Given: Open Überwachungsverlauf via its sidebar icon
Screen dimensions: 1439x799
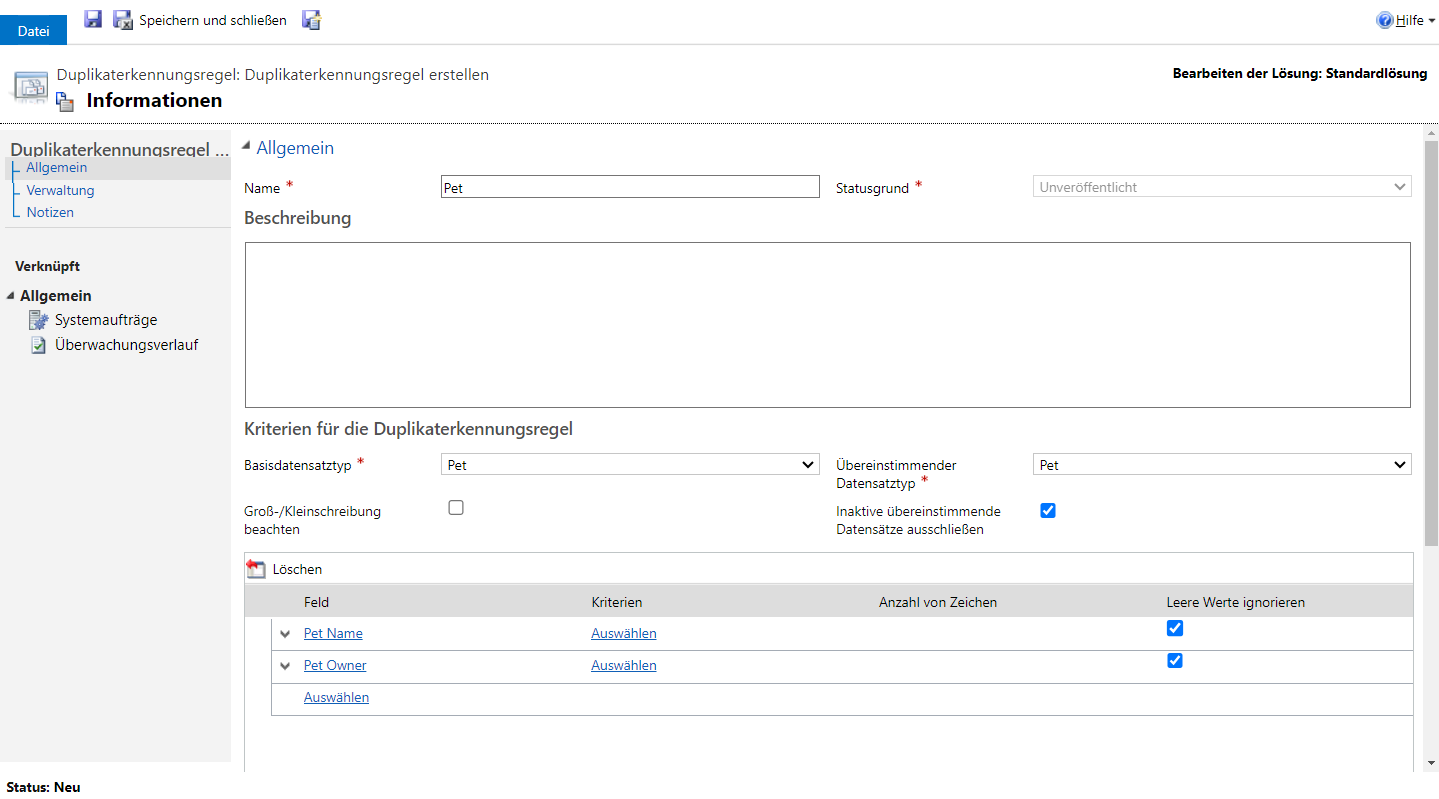Looking at the screenshot, I should (38, 344).
